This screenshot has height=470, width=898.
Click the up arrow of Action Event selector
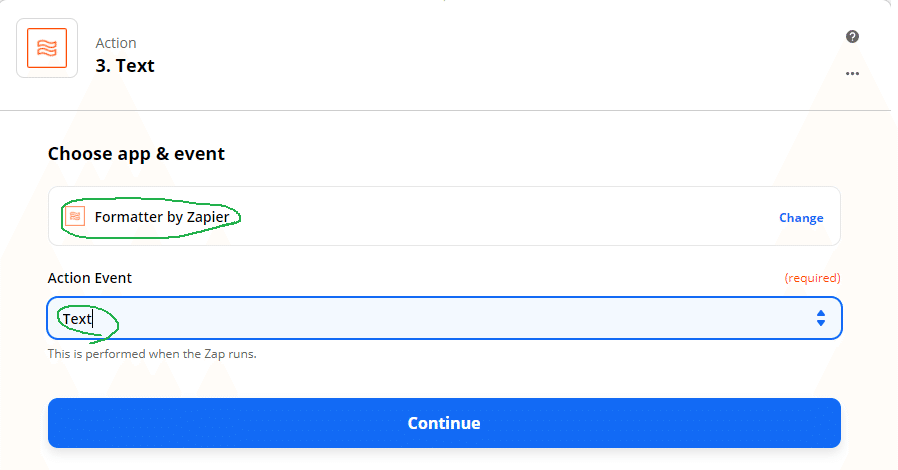coord(820,313)
